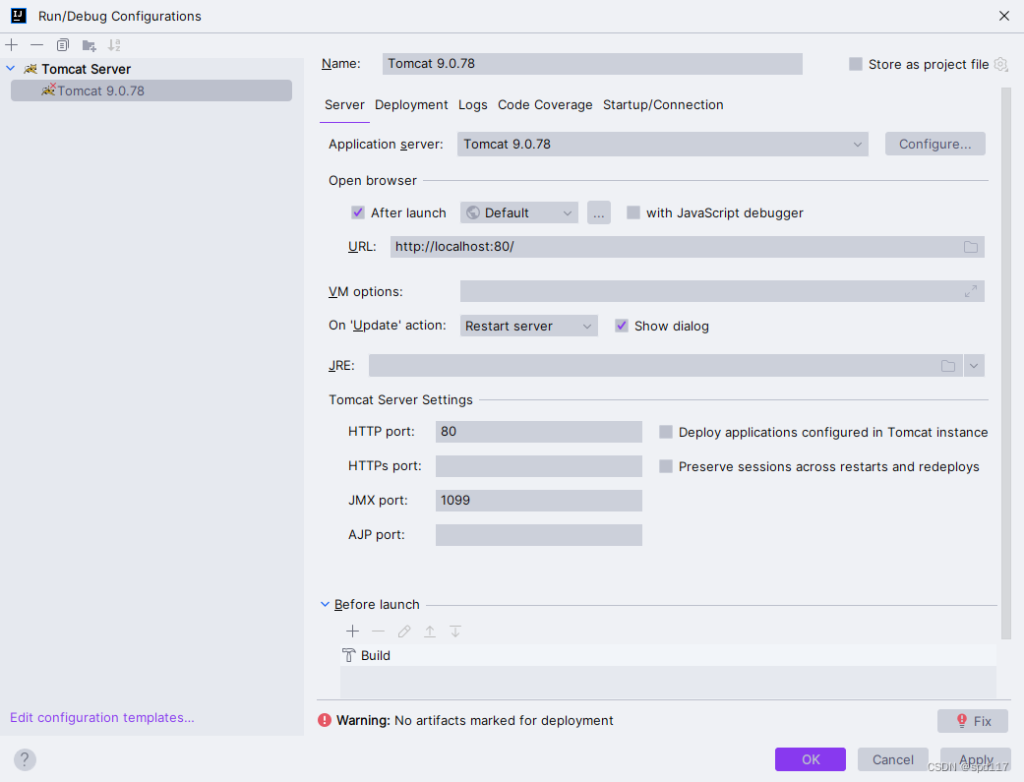Open the On 'Update' action dropdown

528,325
